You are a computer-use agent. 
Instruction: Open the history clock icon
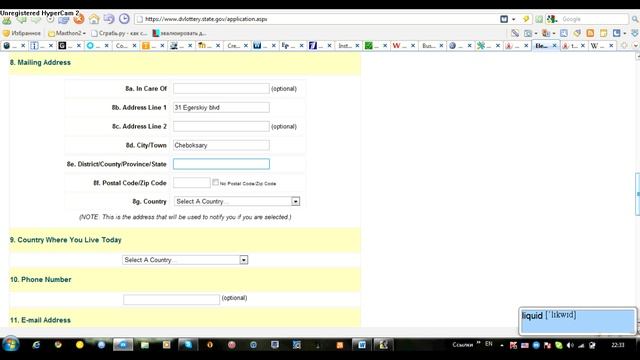pos(124,19)
